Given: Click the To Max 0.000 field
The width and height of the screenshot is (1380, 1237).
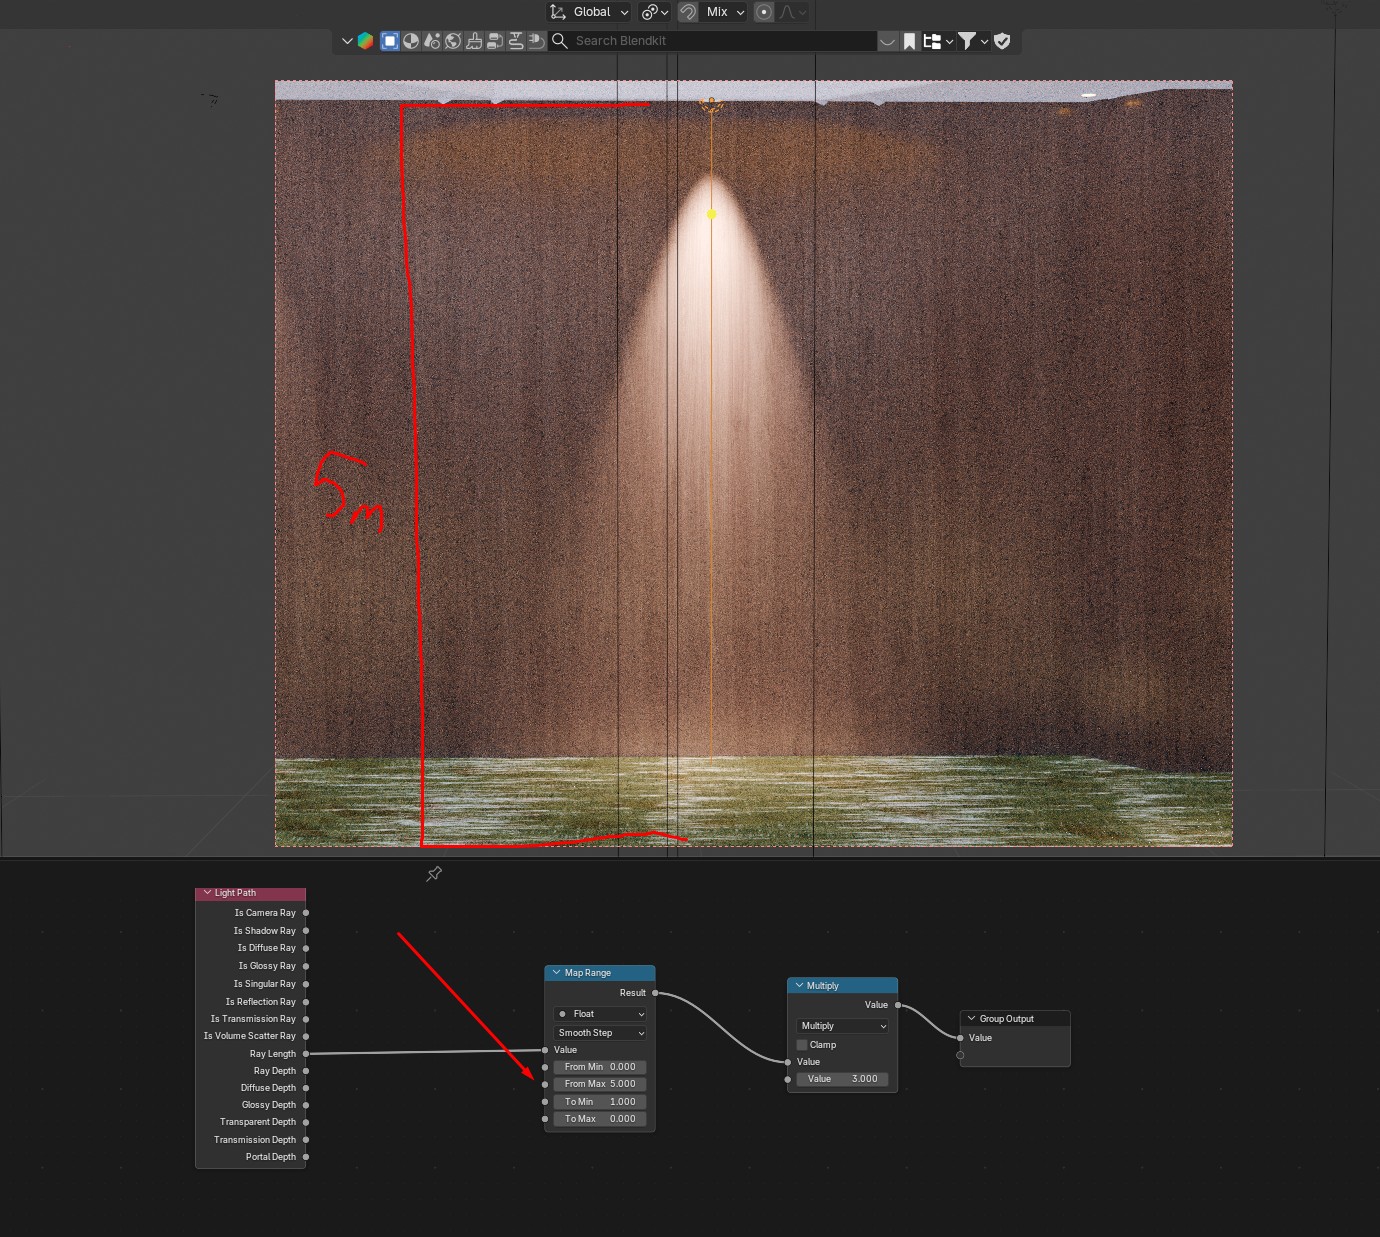Looking at the screenshot, I should (x=600, y=1119).
